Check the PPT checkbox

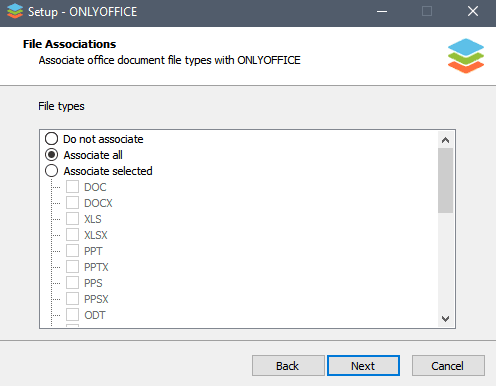(72, 251)
